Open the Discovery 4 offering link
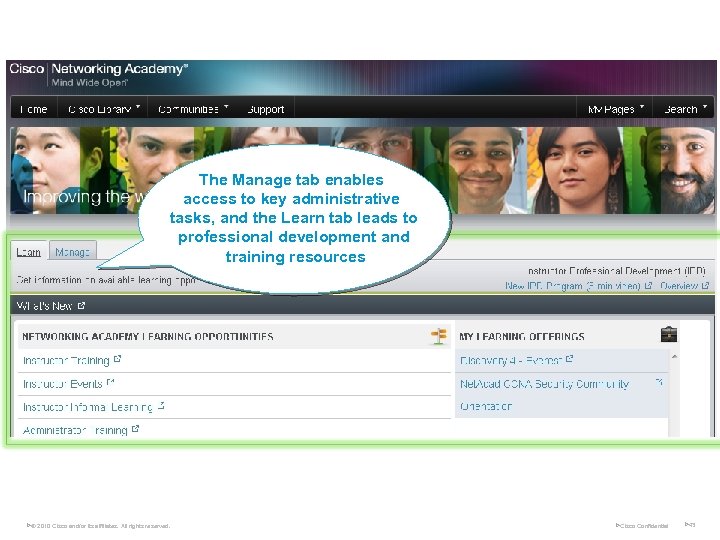 point(511,360)
